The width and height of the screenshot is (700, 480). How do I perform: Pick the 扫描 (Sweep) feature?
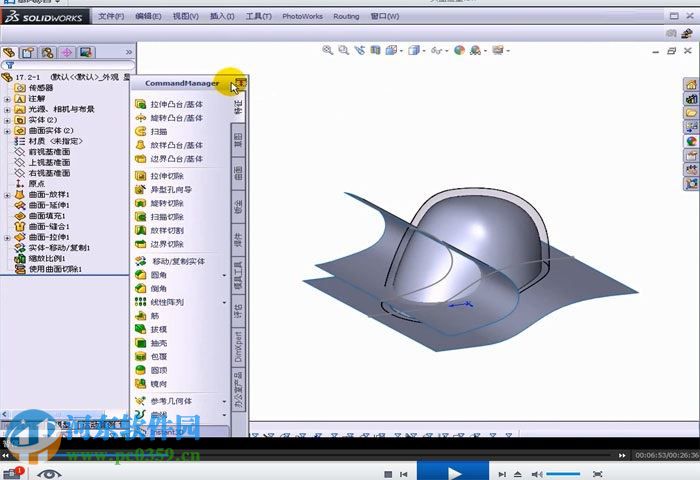click(x=151, y=132)
